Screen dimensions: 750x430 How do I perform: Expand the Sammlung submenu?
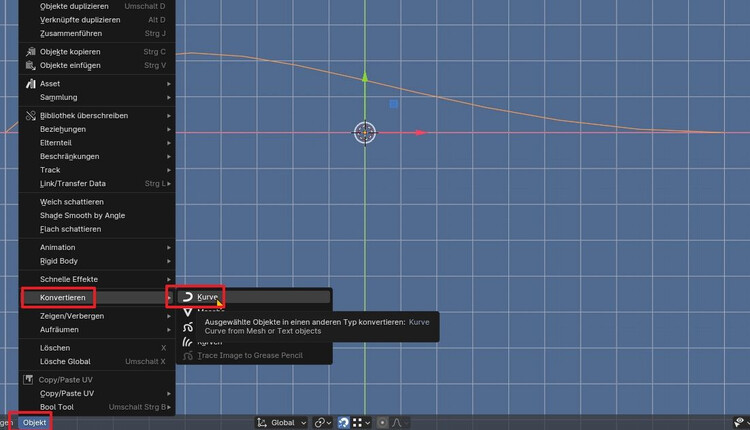pos(97,98)
